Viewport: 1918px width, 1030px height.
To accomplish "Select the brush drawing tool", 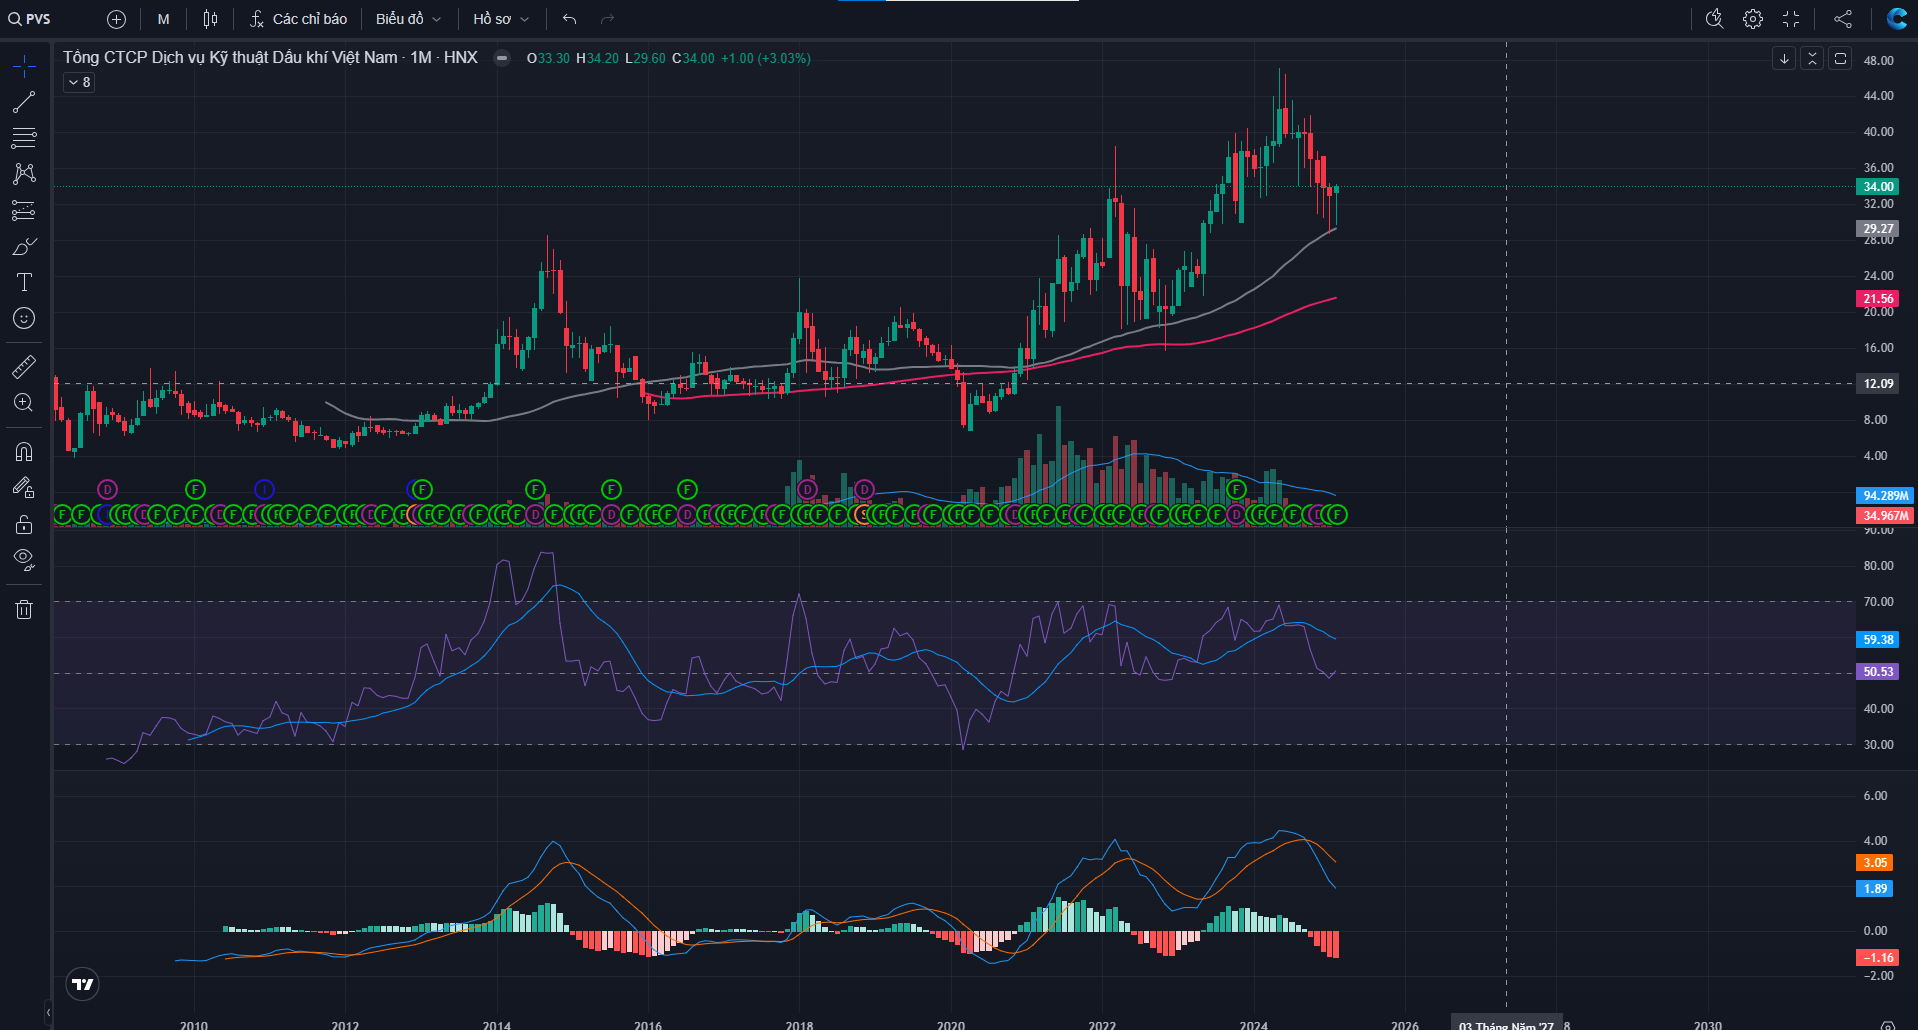I will (24, 246).
